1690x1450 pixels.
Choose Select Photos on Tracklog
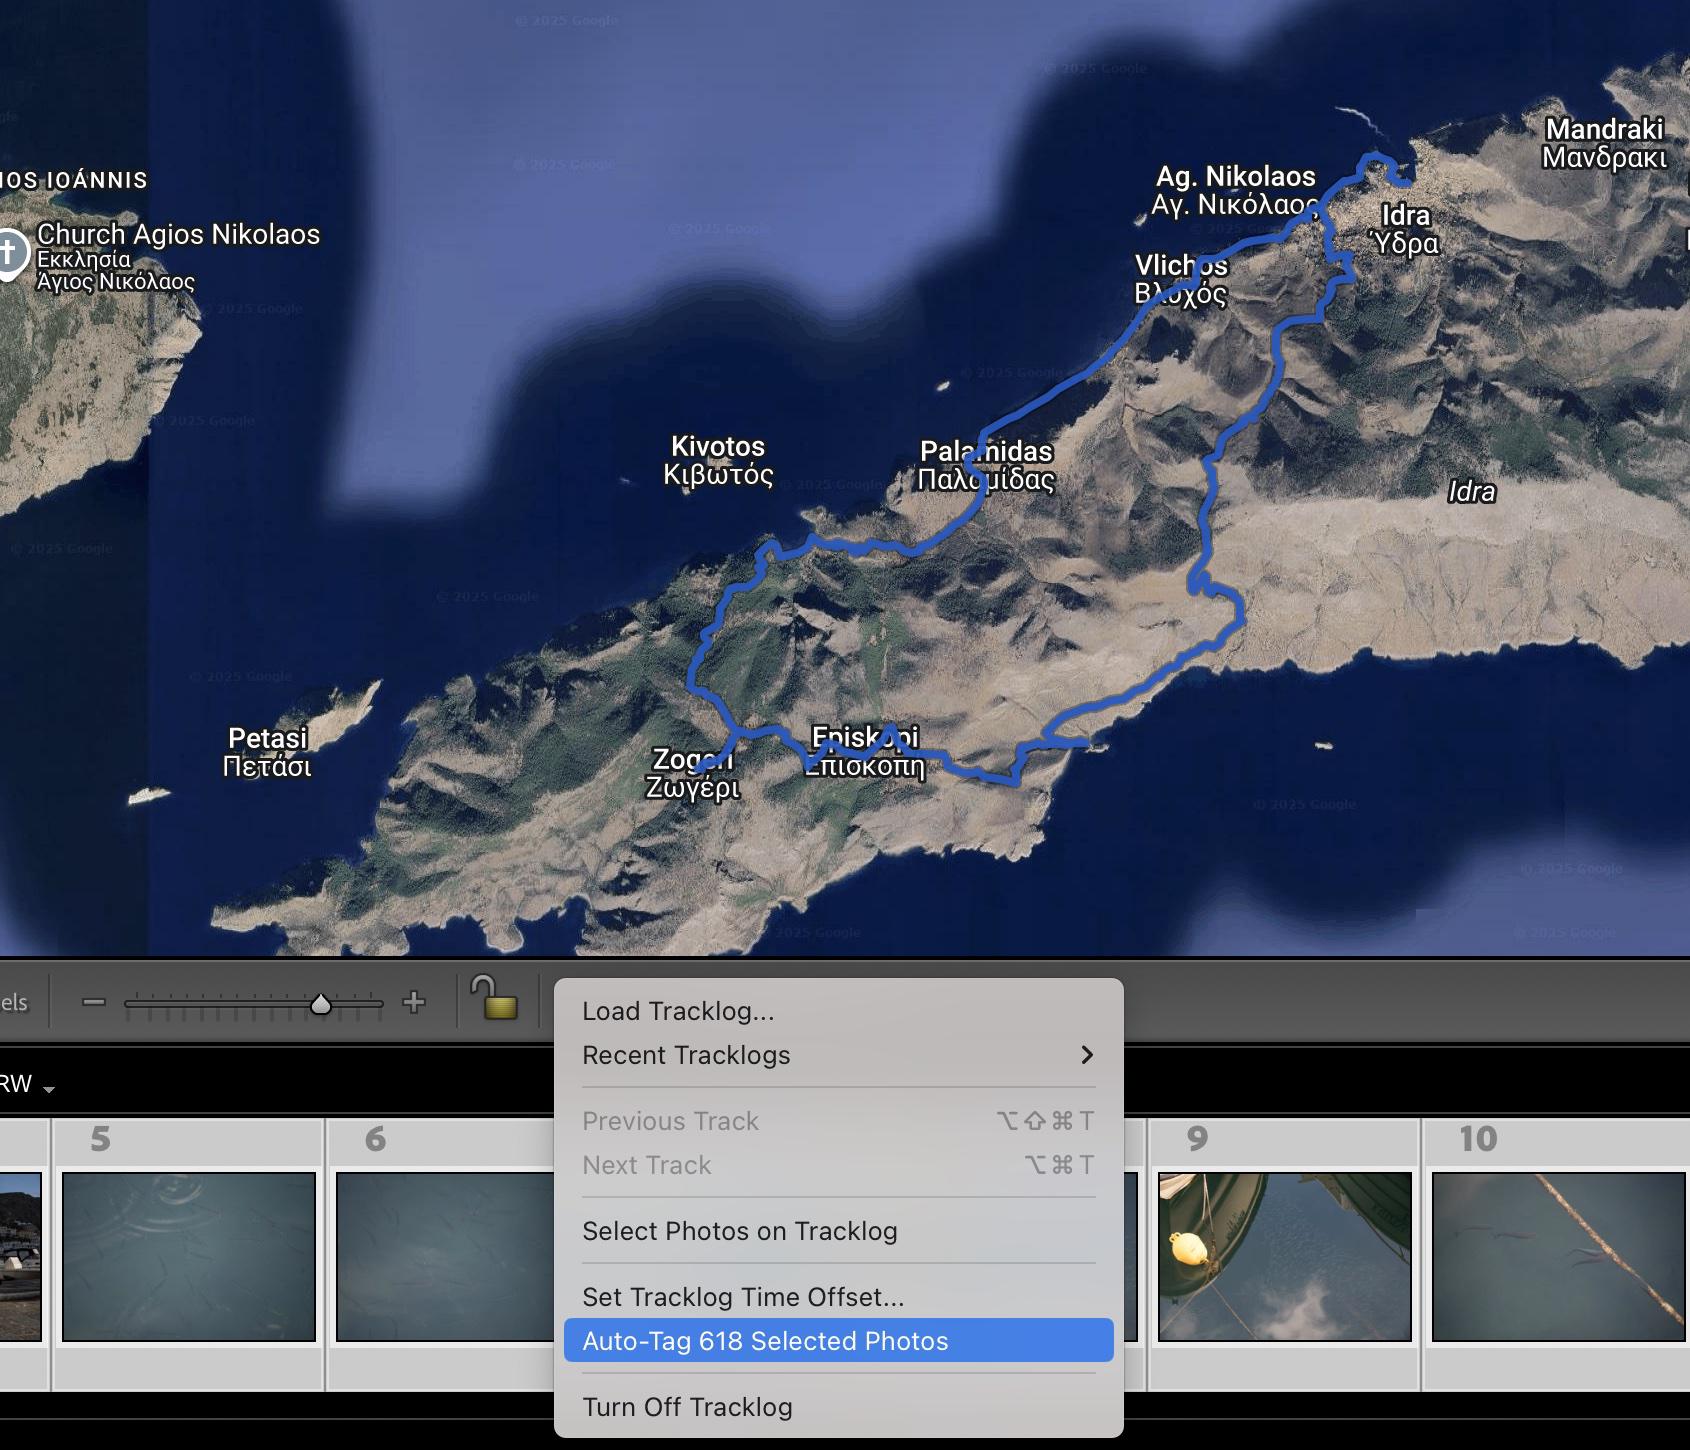[739, 1231]
